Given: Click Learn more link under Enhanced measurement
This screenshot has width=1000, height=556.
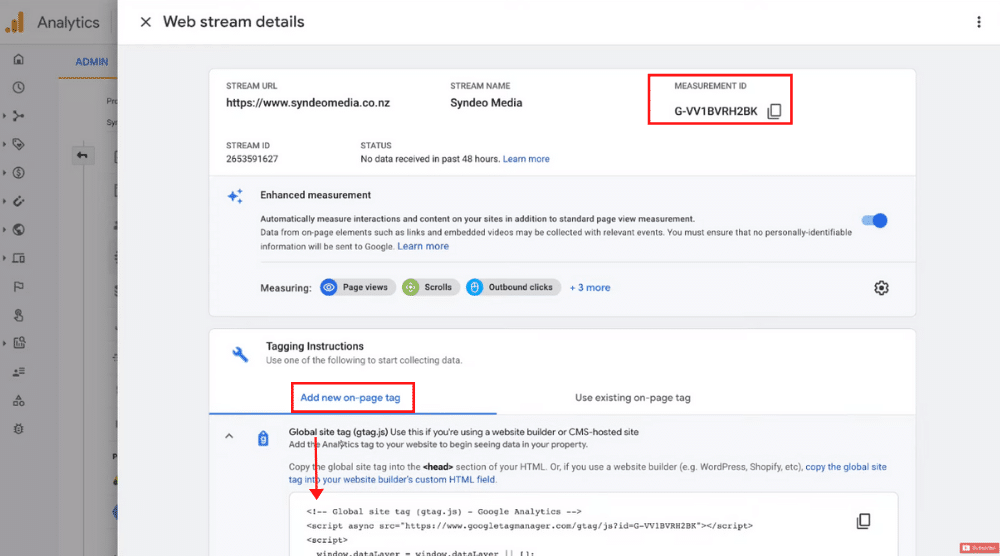Looking at the screenshot, I should (x=423, y=246).
